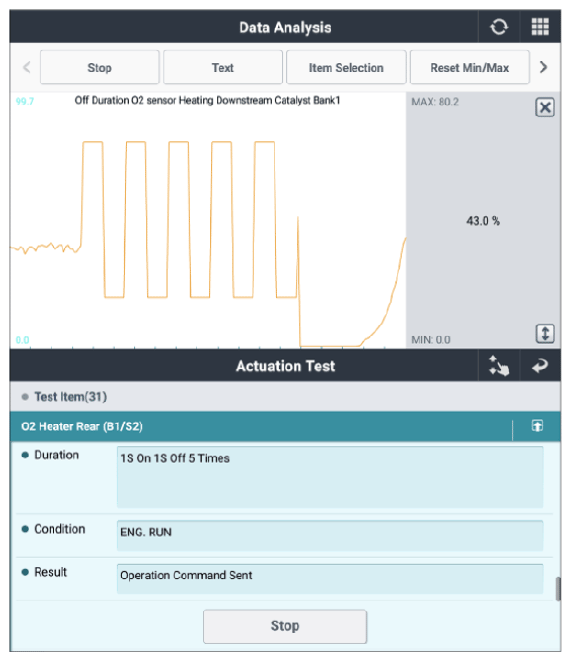Stop the actuation test at bottom

click(285, 626)
